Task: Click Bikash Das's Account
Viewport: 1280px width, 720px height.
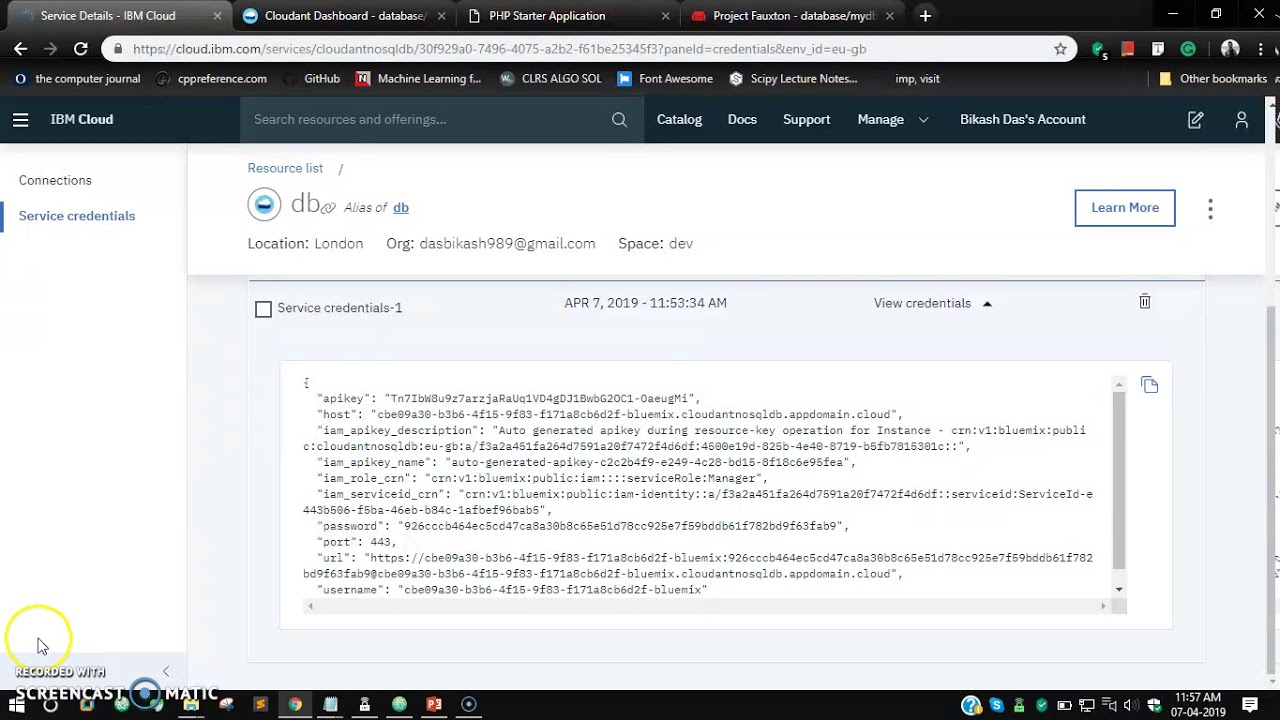Action: click(1022, 120)
